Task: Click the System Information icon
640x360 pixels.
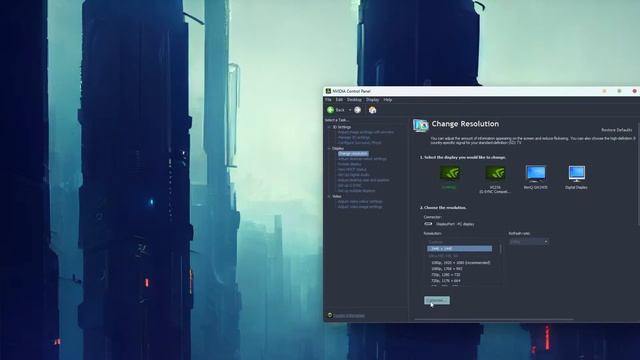Action: point(330,315)
